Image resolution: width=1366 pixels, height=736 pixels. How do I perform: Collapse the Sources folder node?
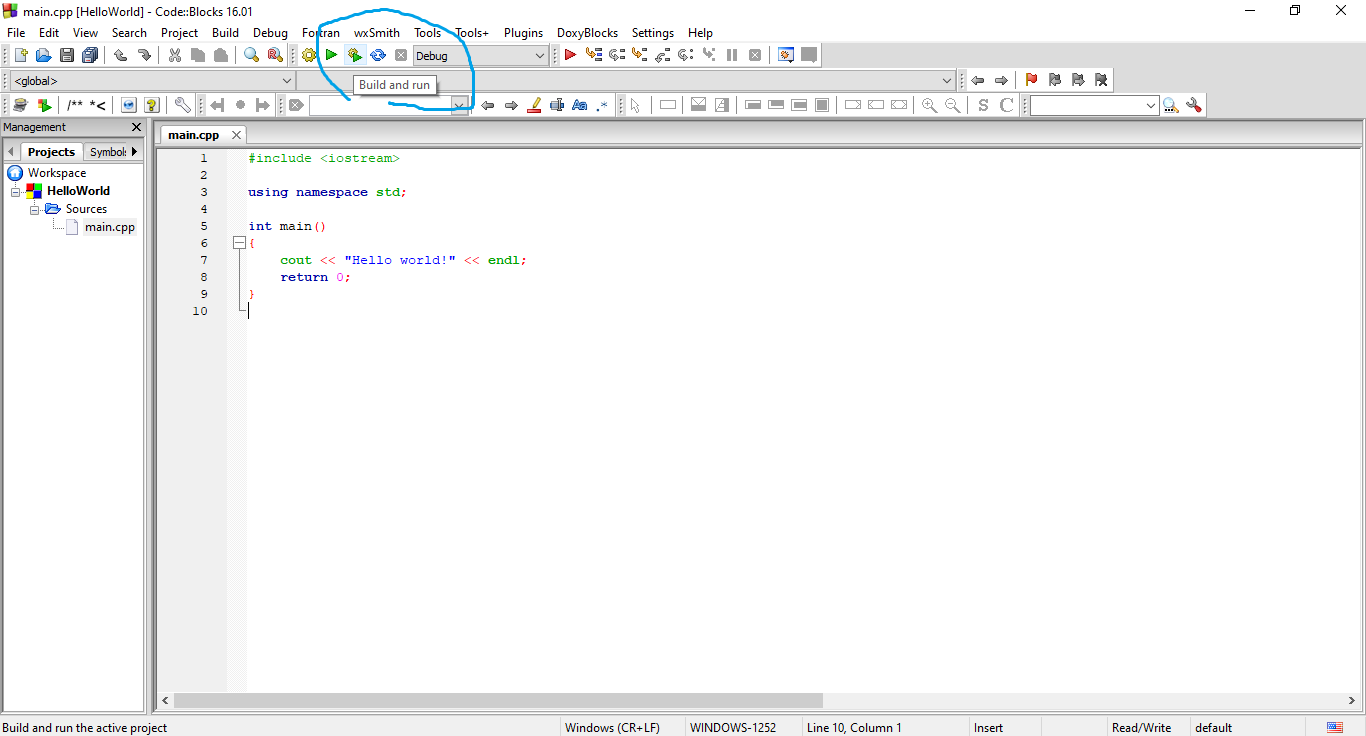pyautogui.click(x=34, y=209)
